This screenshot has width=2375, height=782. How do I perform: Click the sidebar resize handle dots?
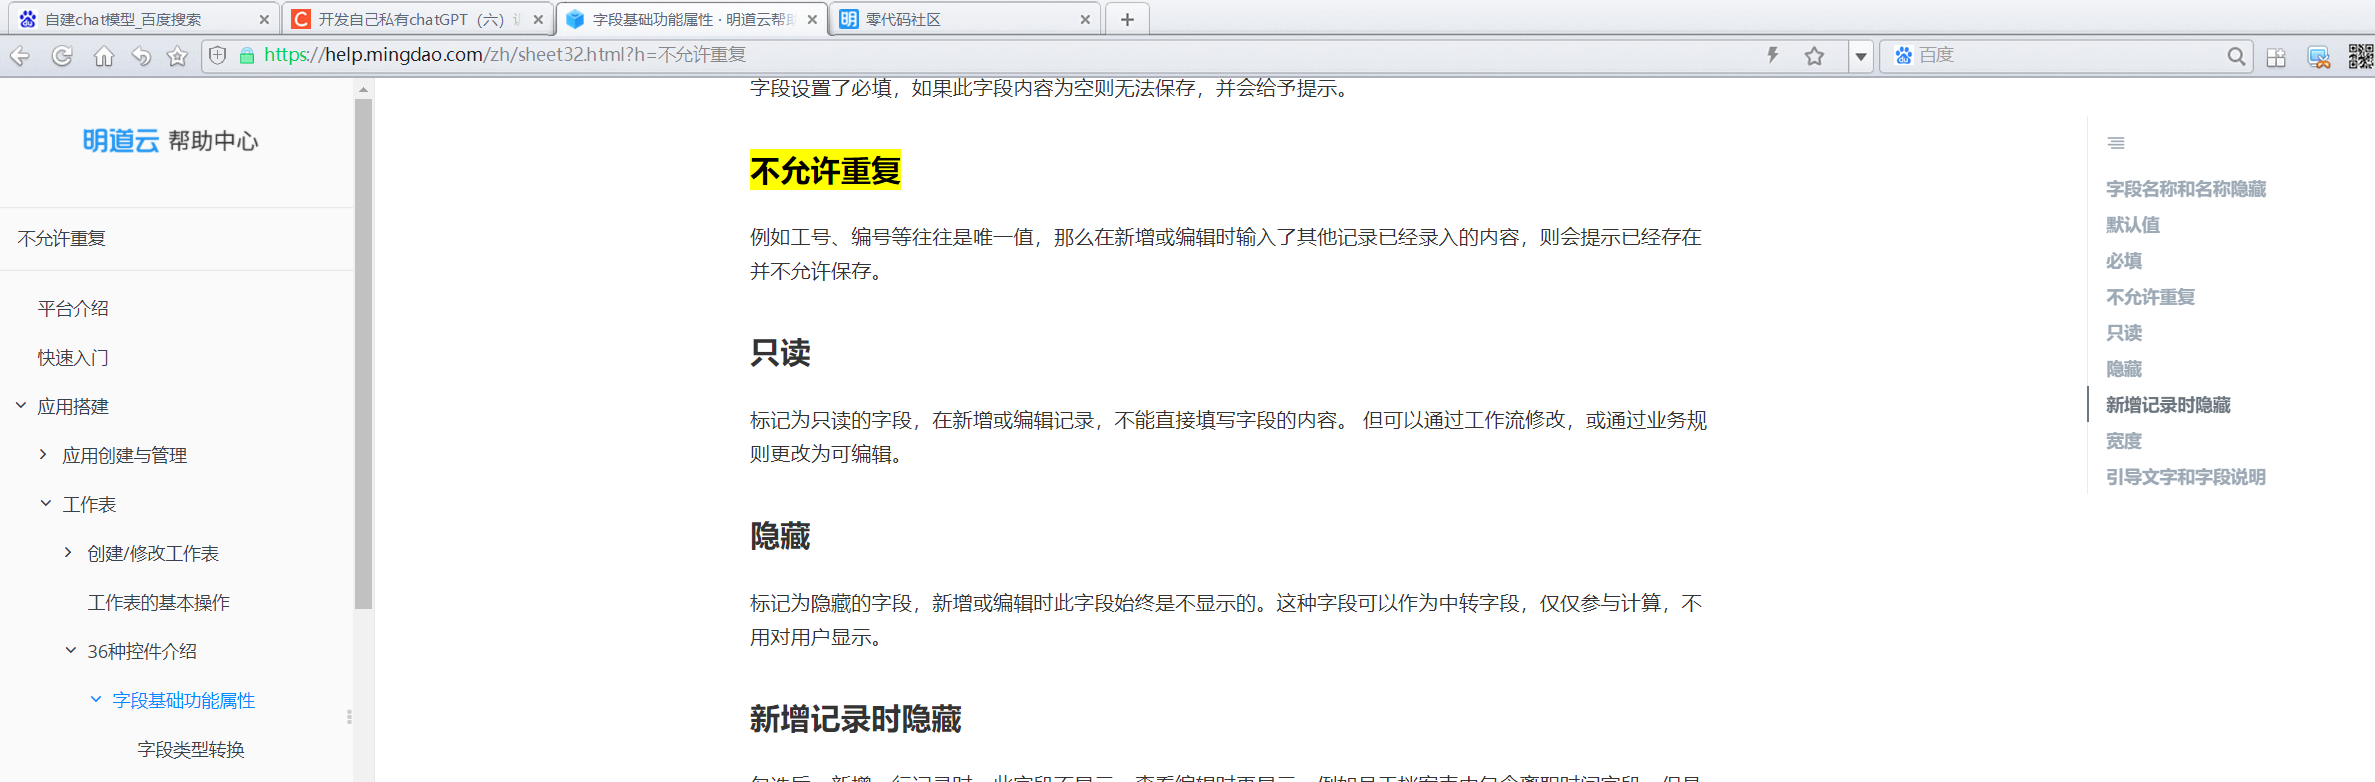point(349,717)
